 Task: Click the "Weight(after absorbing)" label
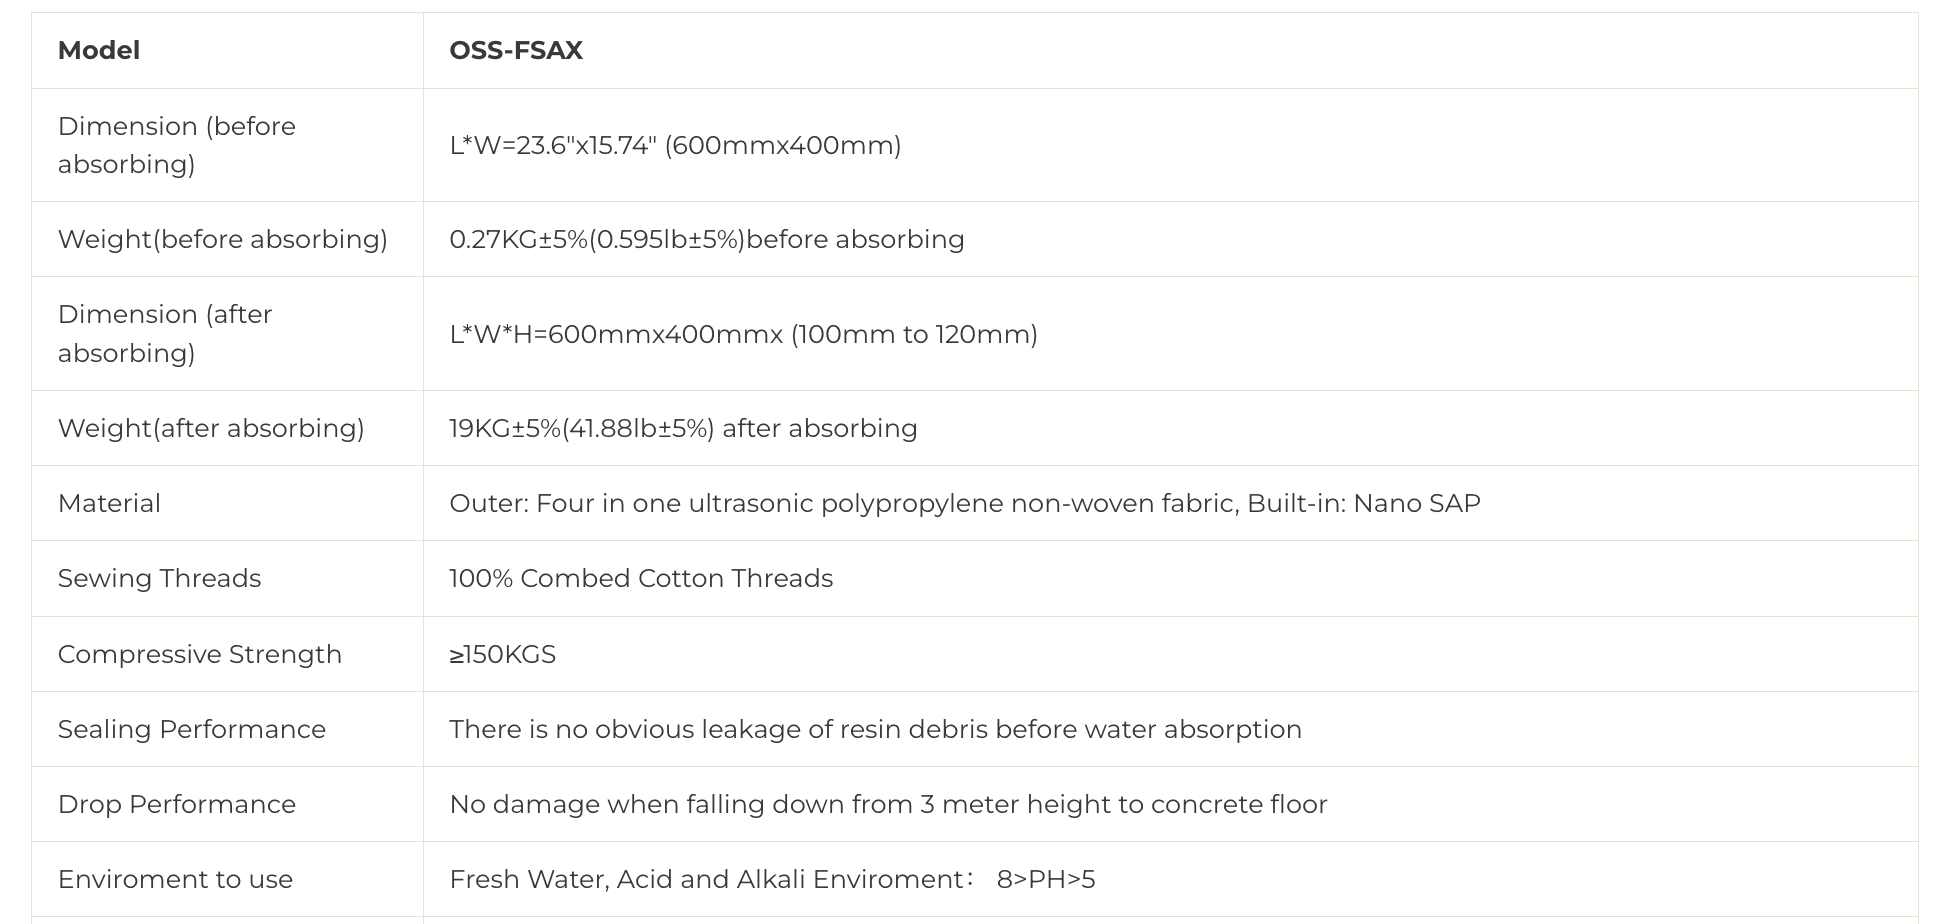[x=211, y=428]
